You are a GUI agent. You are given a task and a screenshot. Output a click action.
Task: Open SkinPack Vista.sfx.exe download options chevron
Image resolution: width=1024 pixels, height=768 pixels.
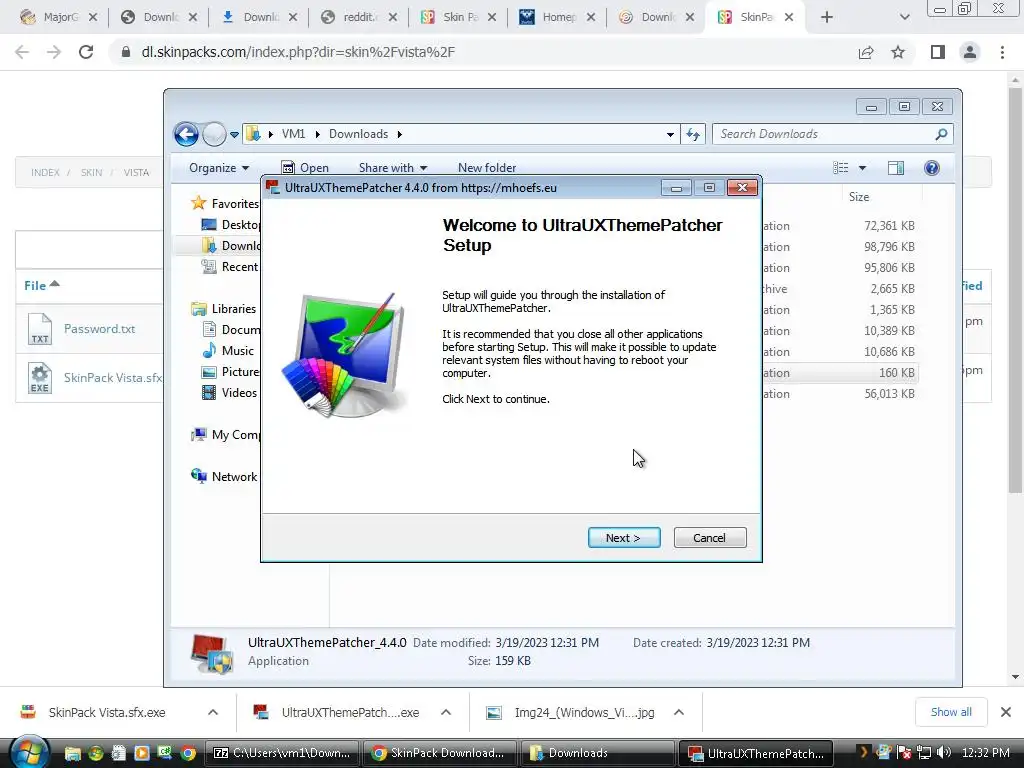coord(213,712)
